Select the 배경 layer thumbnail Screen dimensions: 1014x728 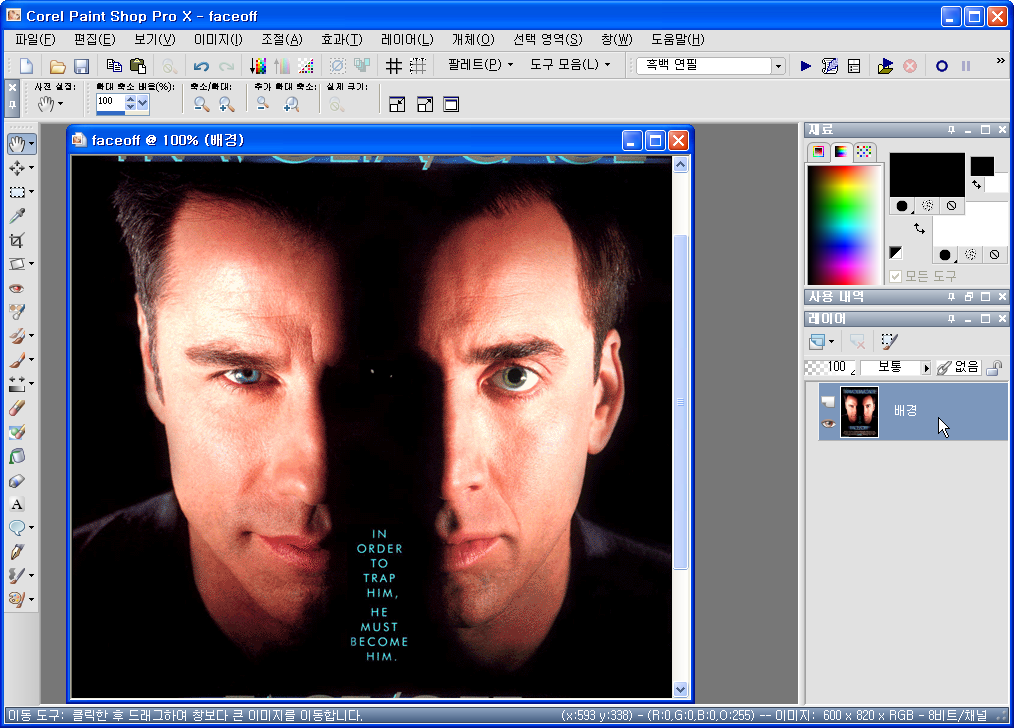pos(859,412)
